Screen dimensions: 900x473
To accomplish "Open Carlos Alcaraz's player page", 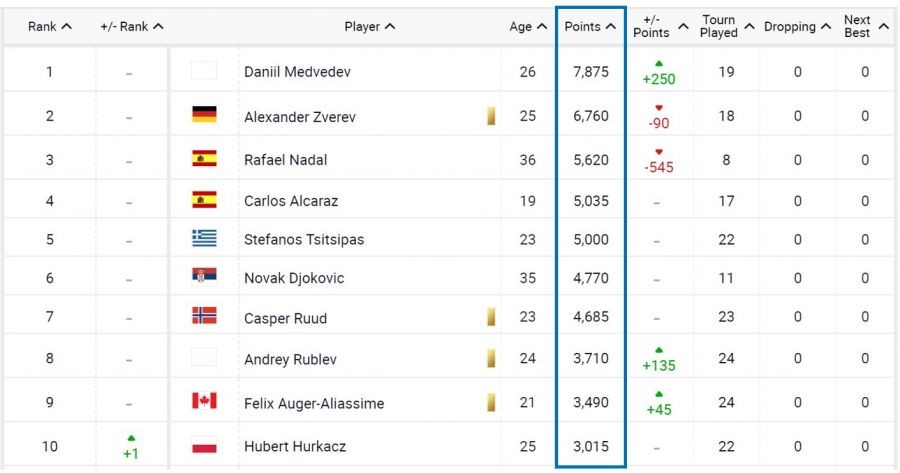I will click(291, 200).
